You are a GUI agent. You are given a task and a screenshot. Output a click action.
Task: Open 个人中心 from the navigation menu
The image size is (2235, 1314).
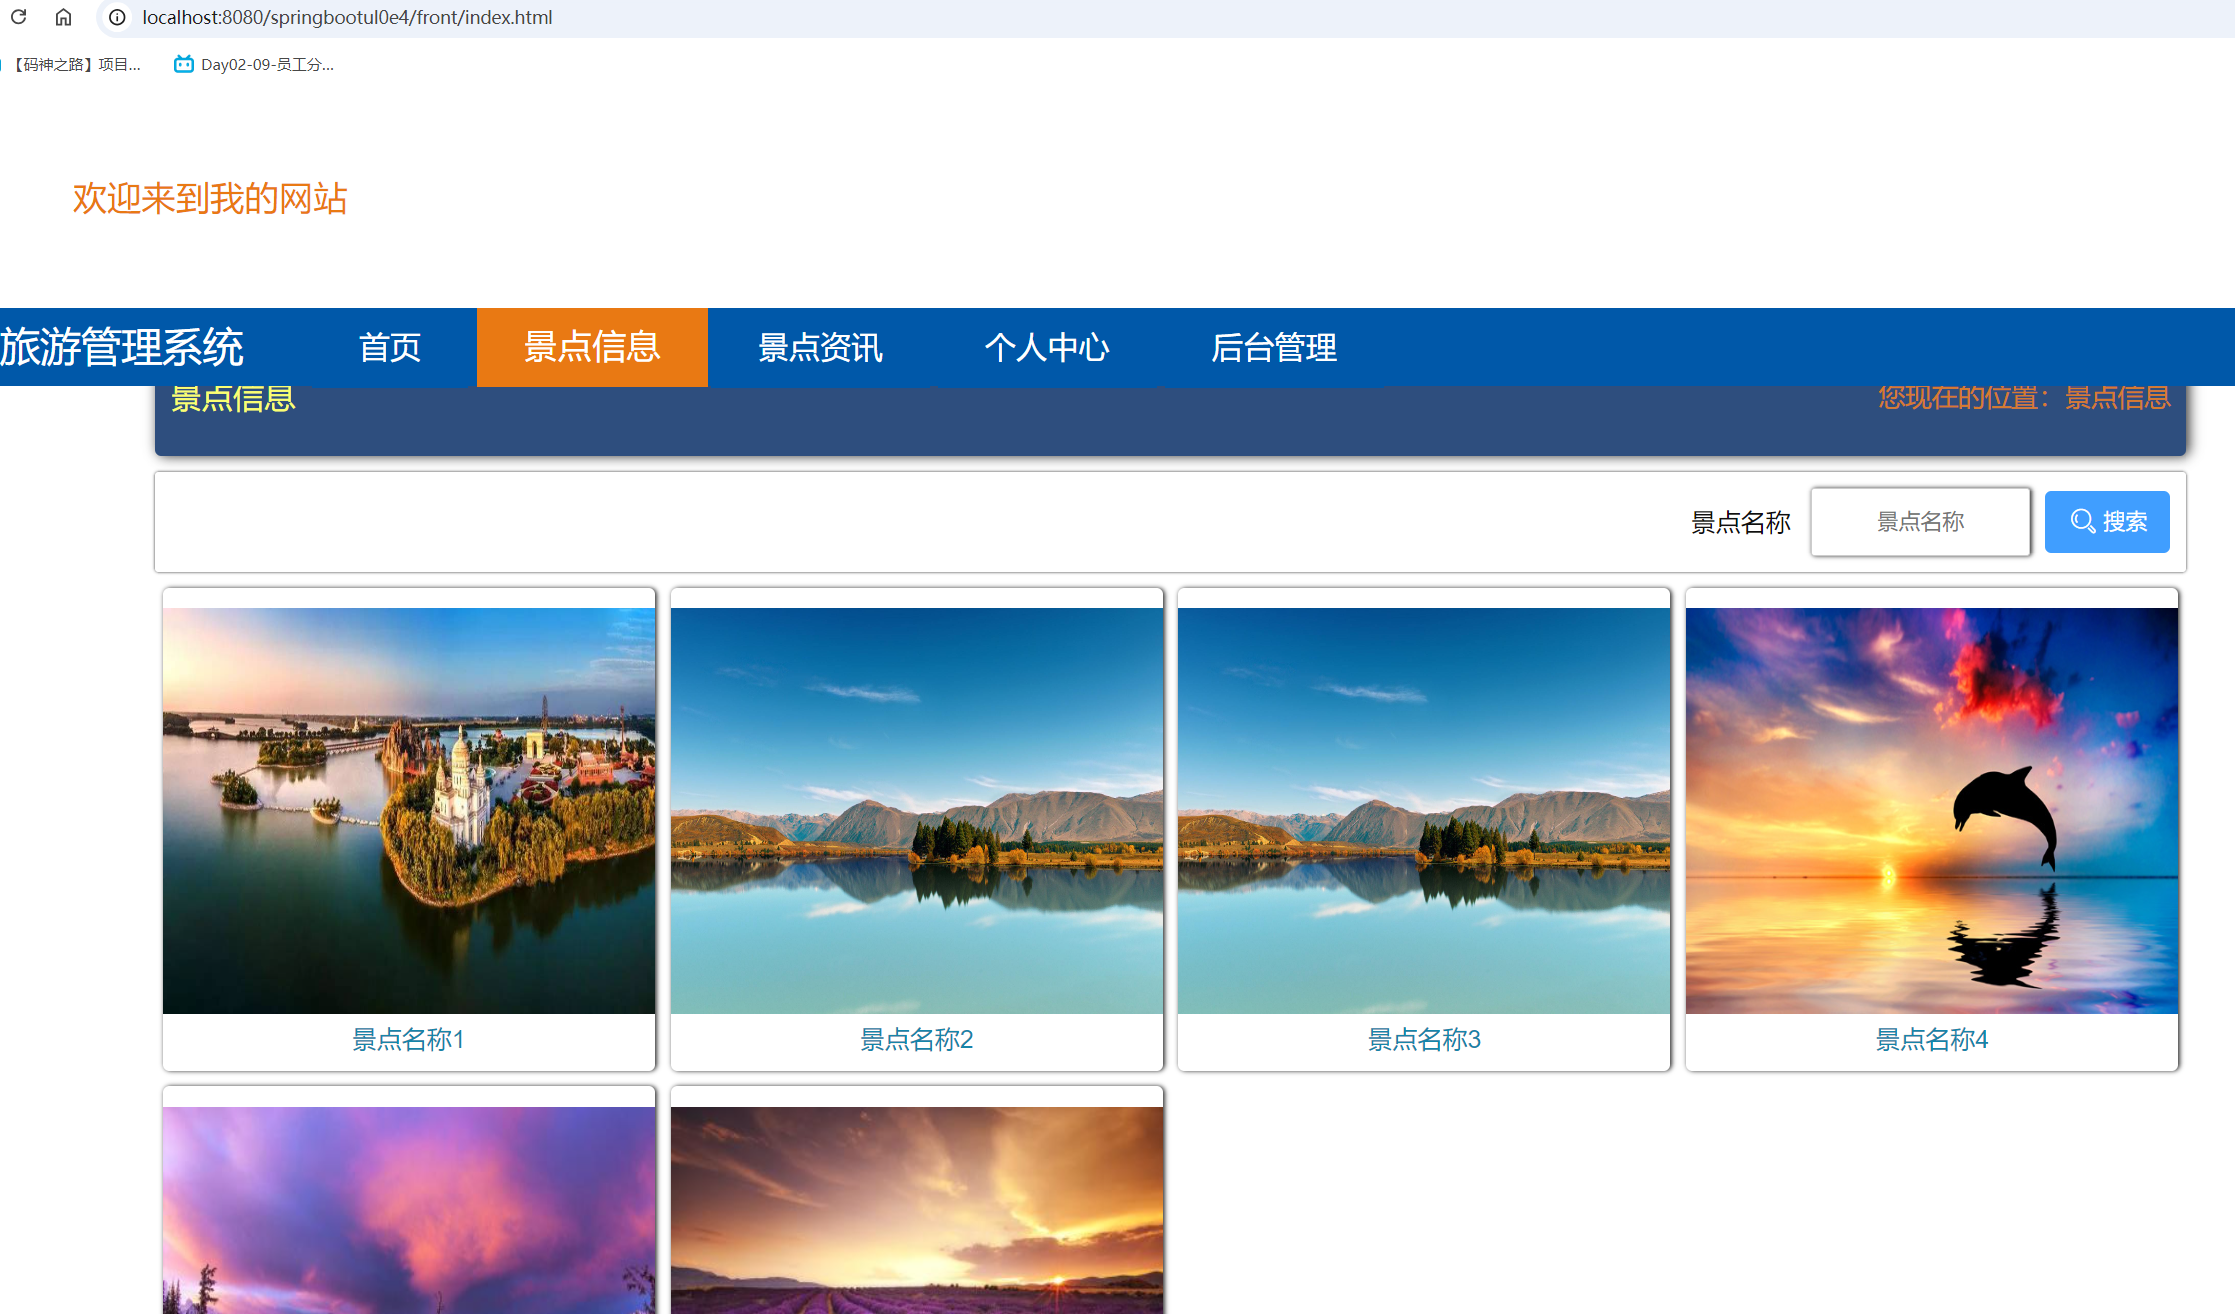pos(1047,347)
